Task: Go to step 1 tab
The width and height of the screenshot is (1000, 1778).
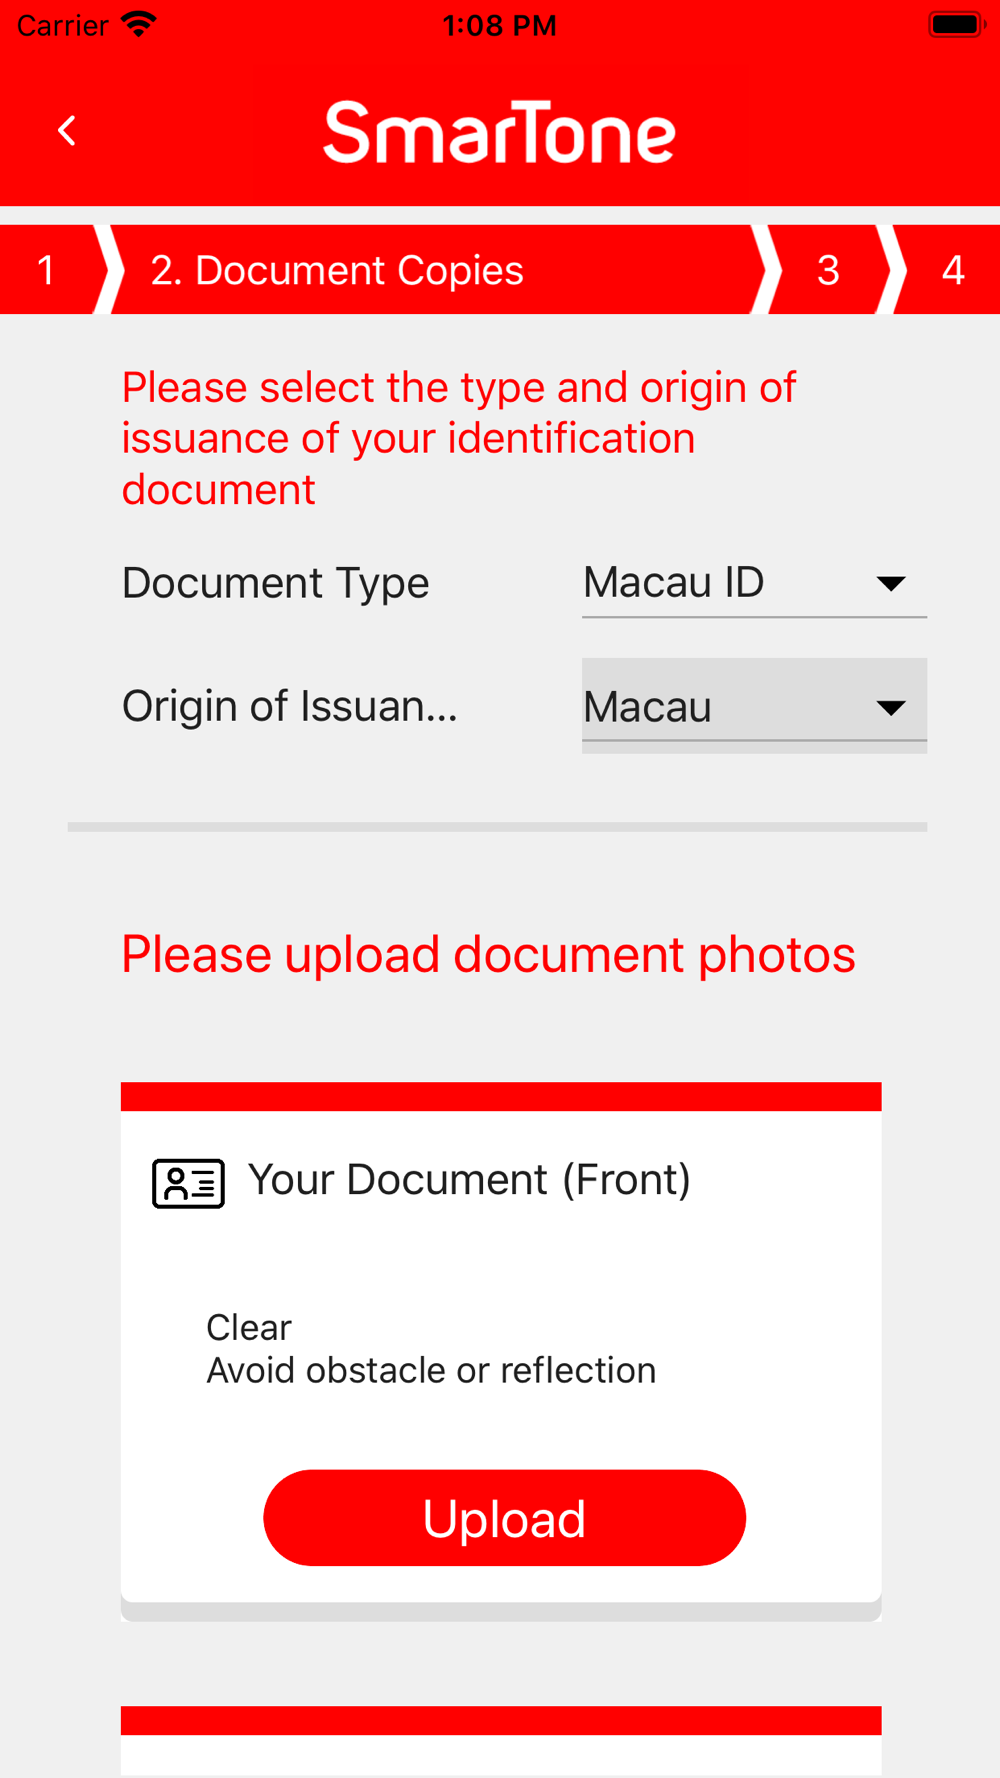Action: coord(46,270)
